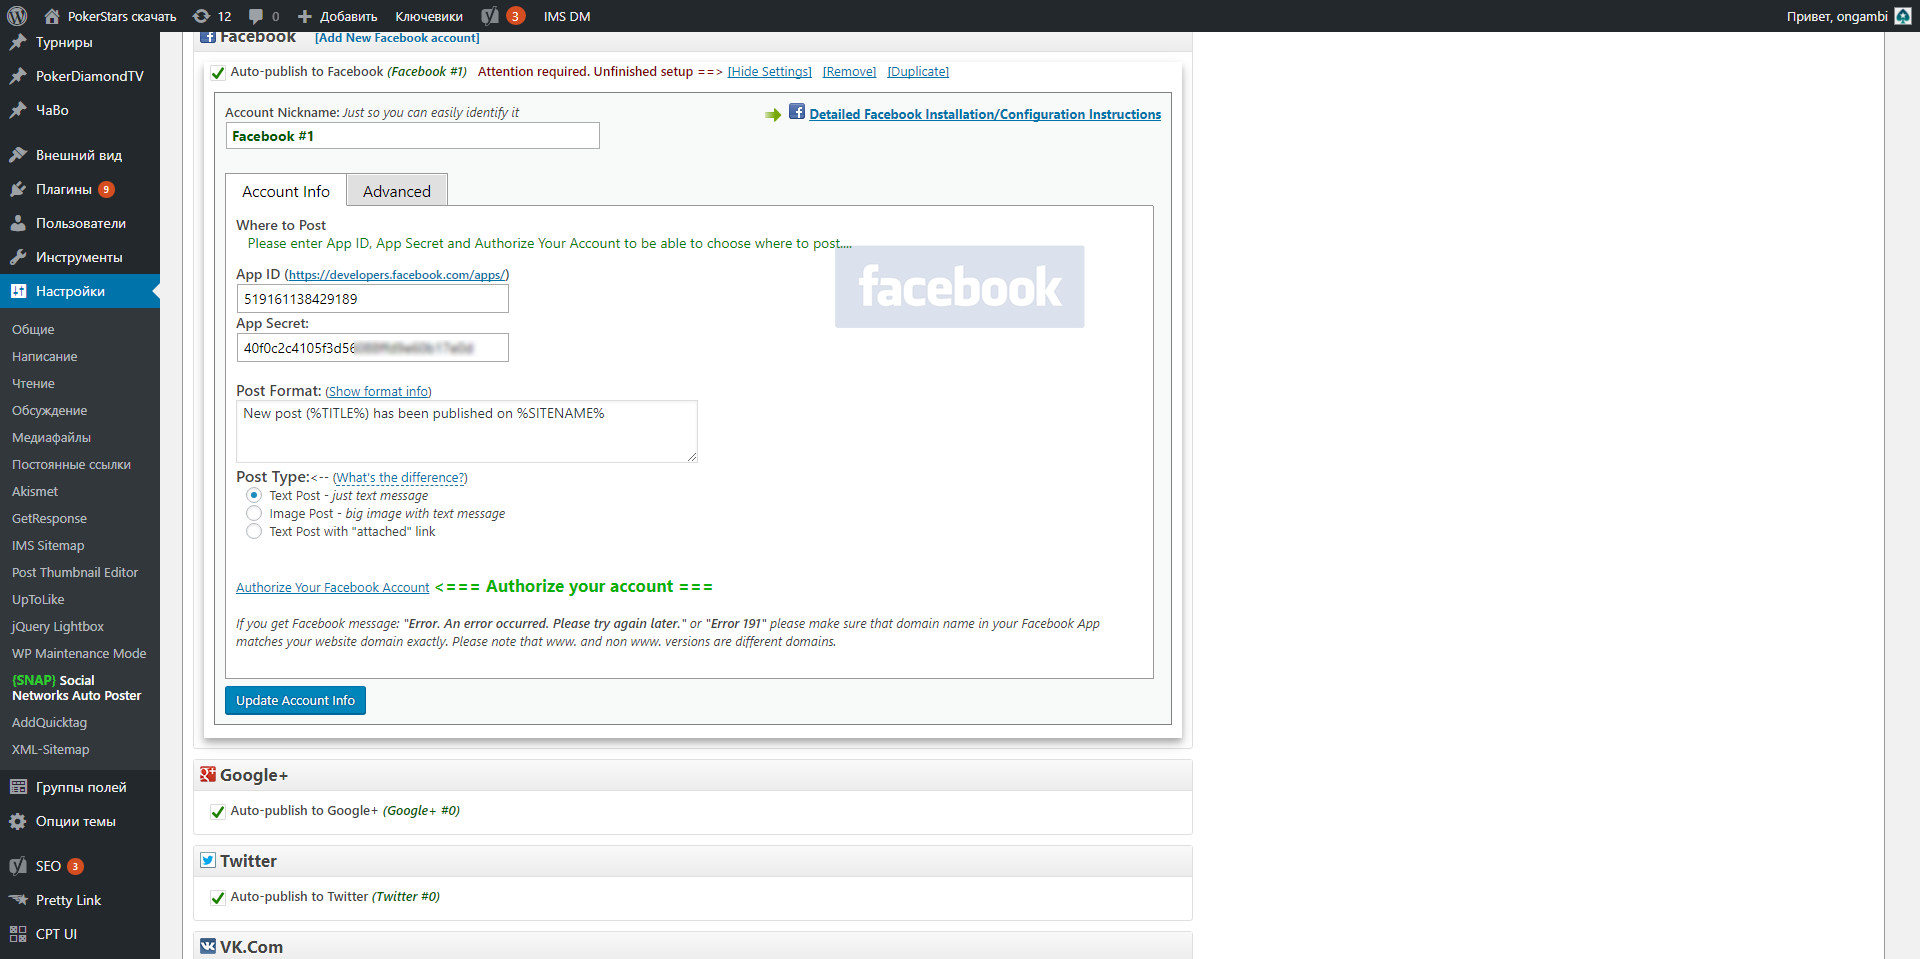Open Akismet settings page

pyautogui.click(x=35, y=491)
